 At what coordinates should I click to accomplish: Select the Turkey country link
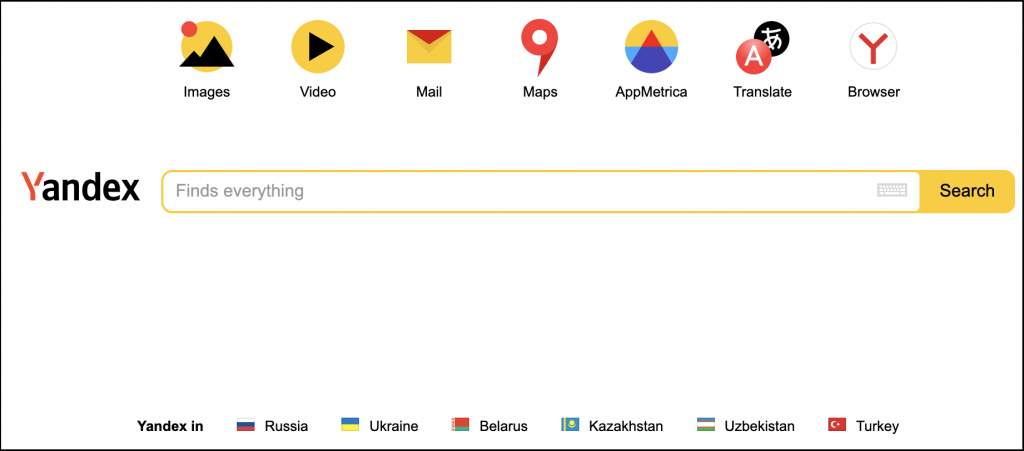[x=877, y=426]
